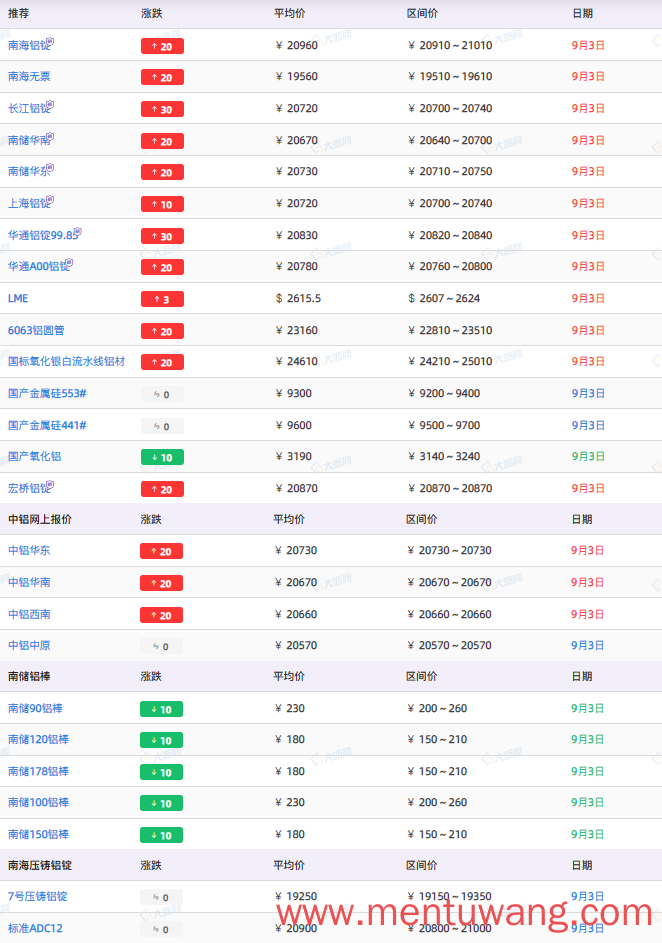This screenshot has height=943, width=662.
Task: Open the 中铝华南 link
Action: [29, 582]
